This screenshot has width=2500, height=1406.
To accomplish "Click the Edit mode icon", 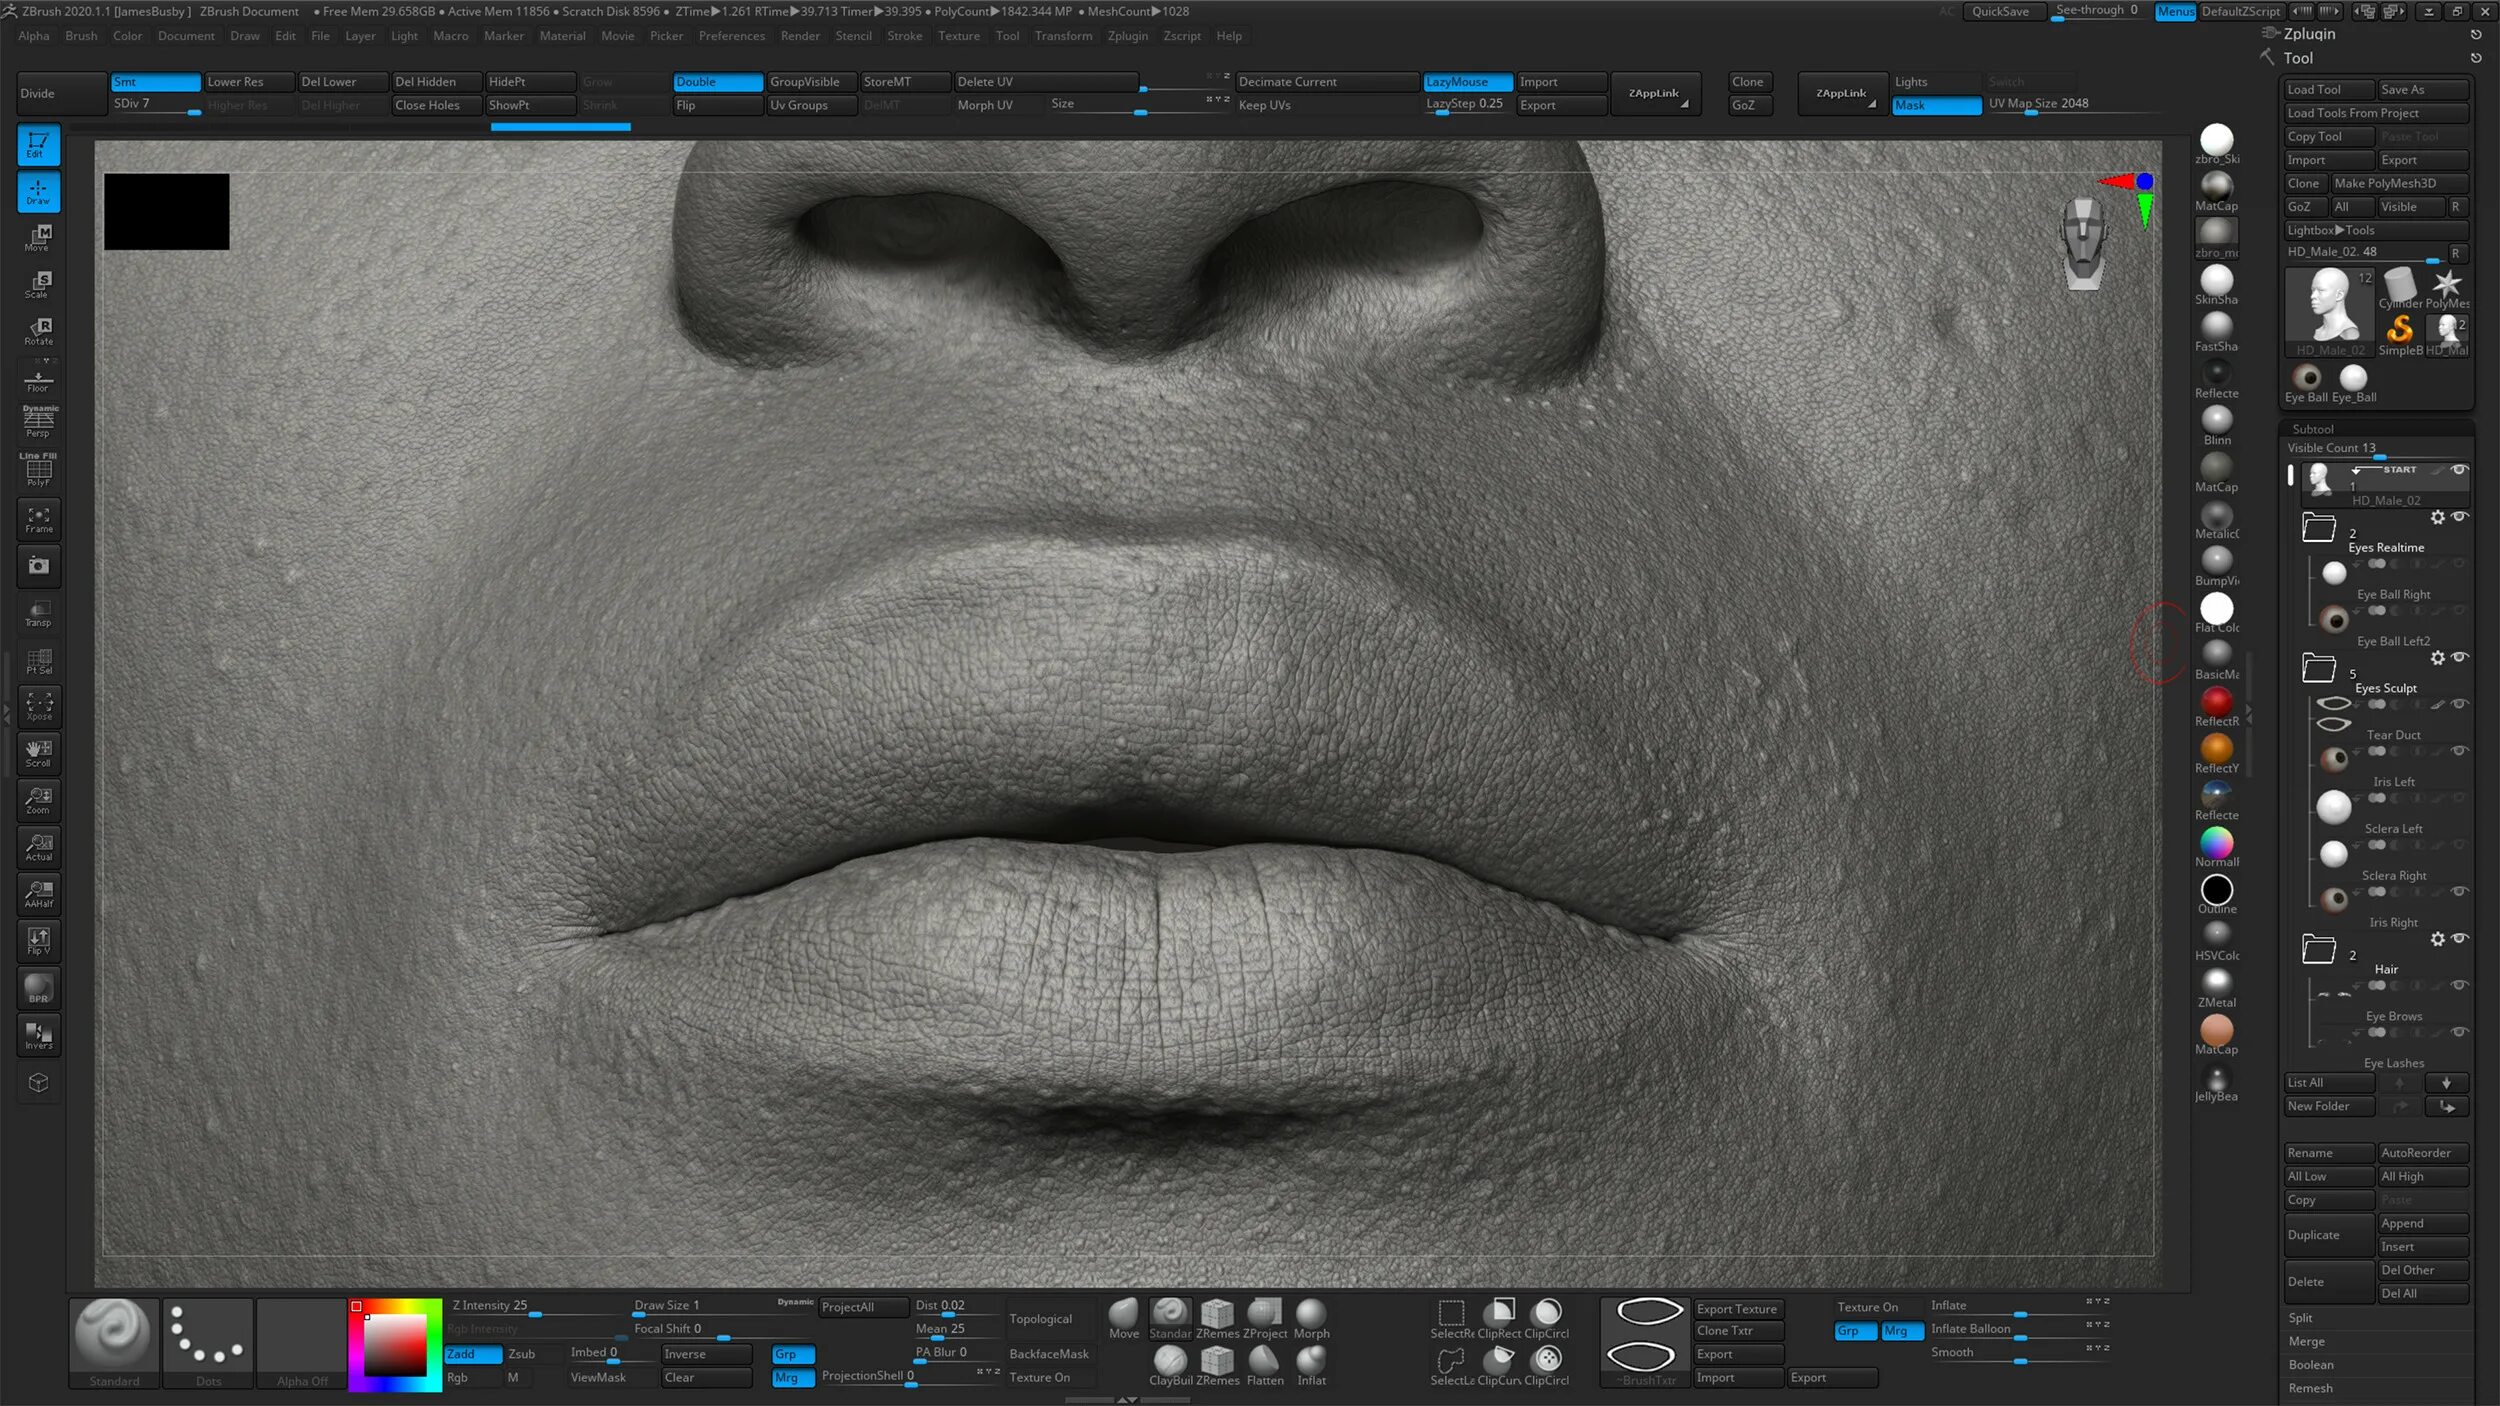I will click(38, 145).
